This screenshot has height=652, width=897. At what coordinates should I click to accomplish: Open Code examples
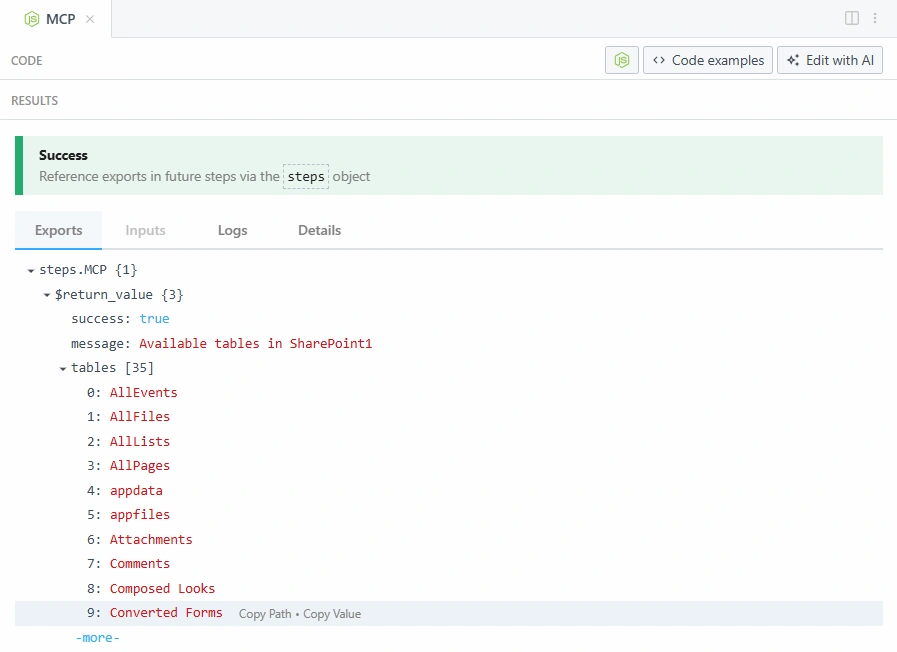click(708, 60)
